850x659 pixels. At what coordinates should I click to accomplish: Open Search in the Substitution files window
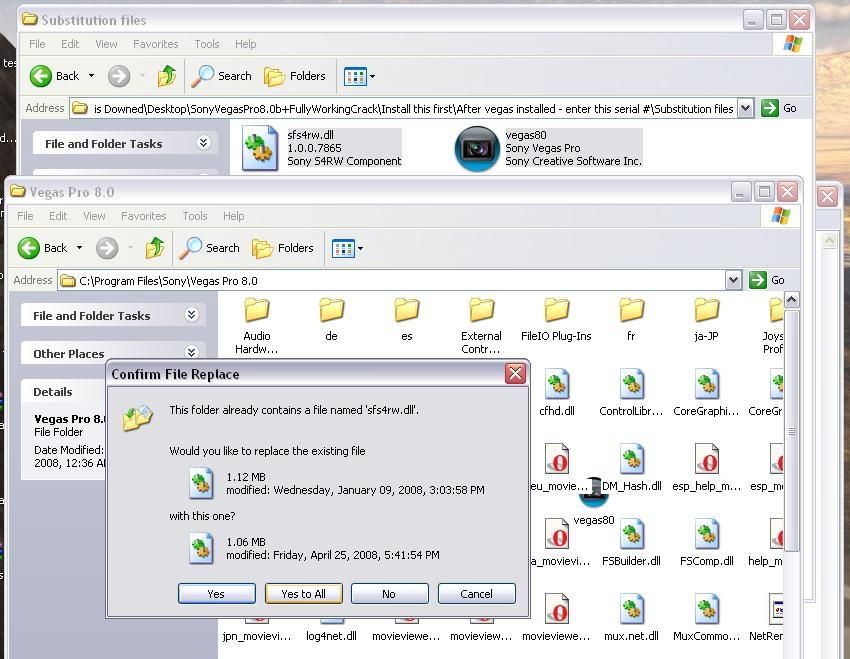click(222, 76)
